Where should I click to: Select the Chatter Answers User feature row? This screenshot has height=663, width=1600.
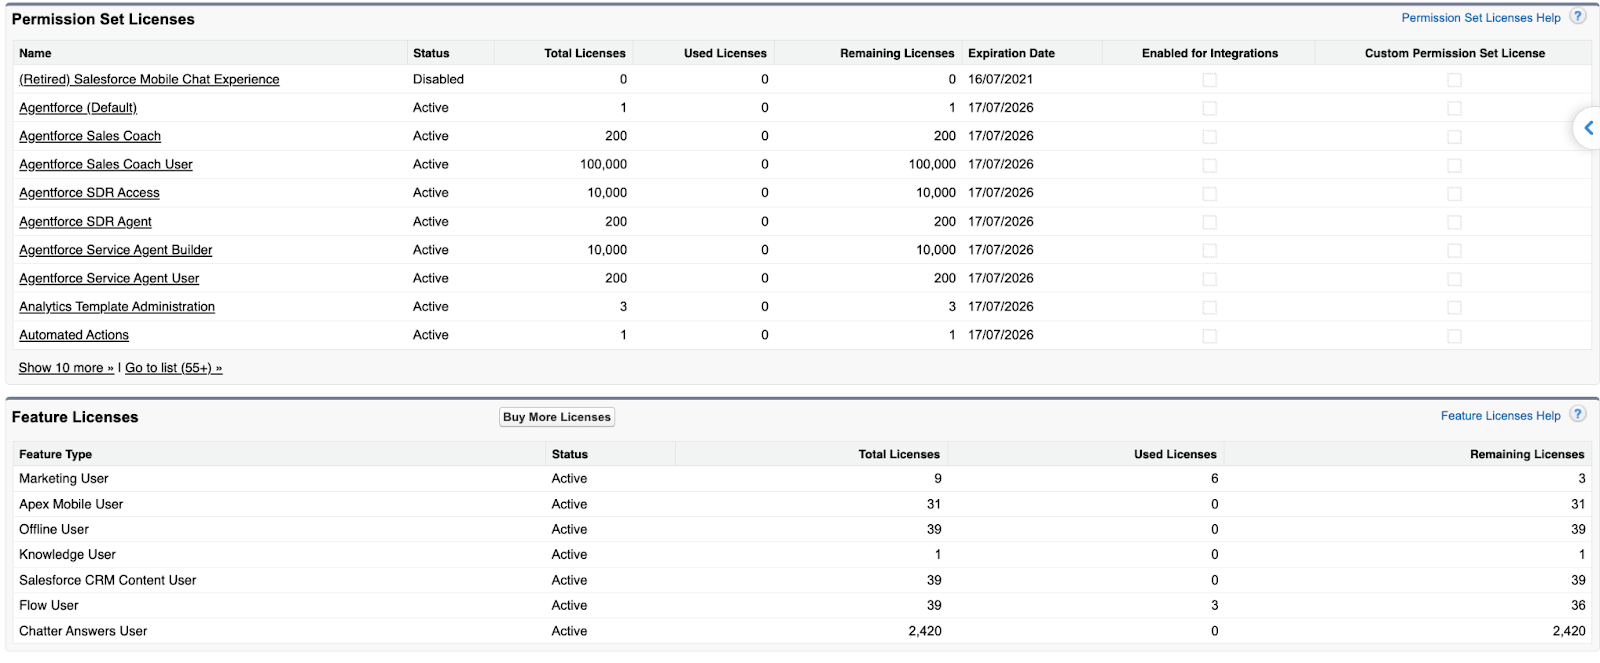(x=83, y=631)
